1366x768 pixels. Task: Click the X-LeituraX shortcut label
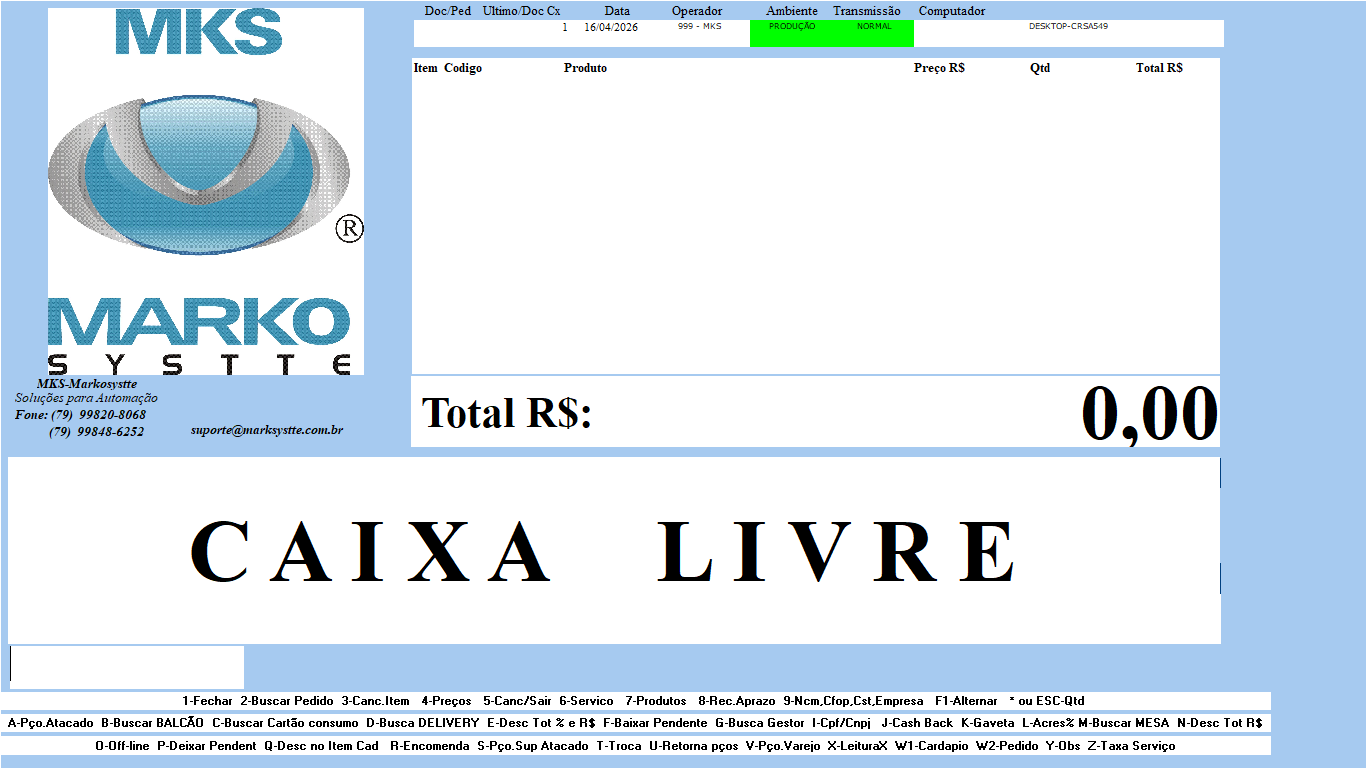[x=858, y=746]
